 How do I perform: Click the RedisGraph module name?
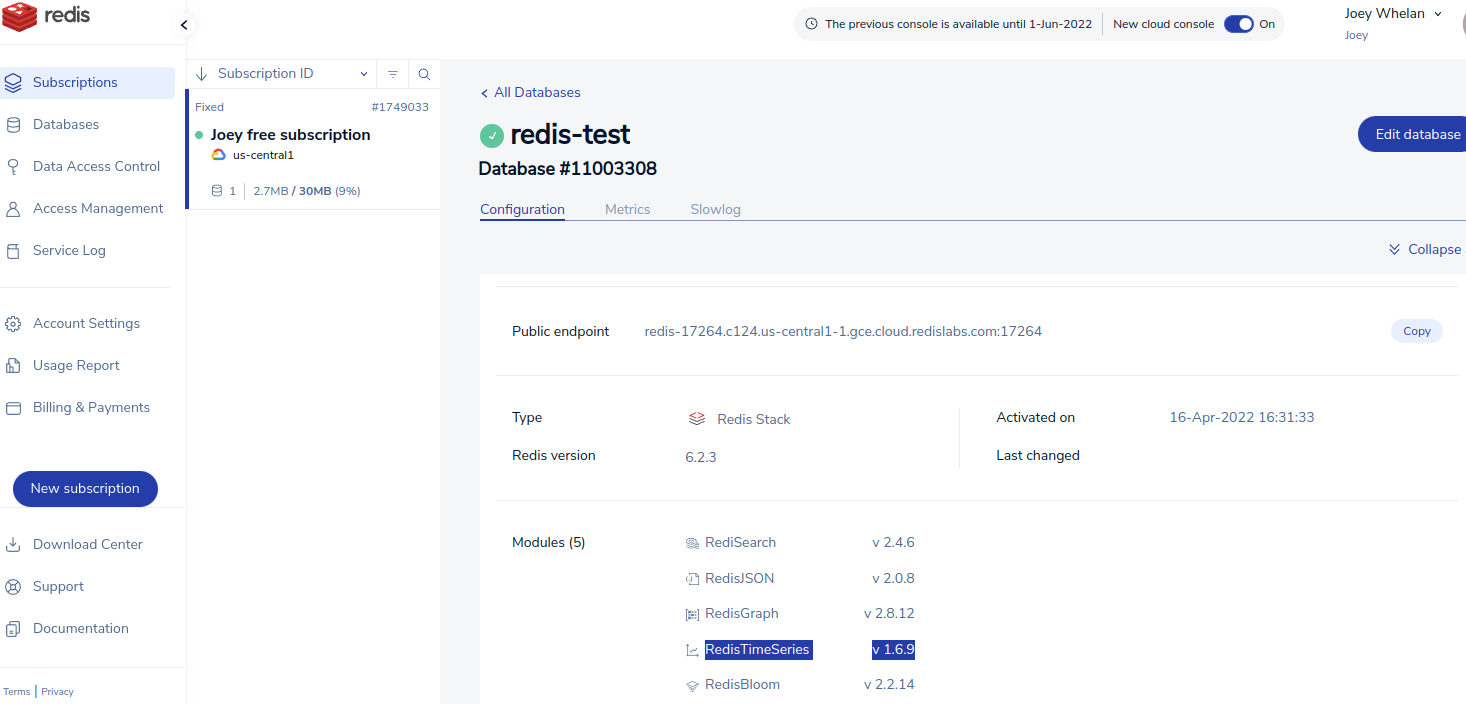[x=741, y=614]
